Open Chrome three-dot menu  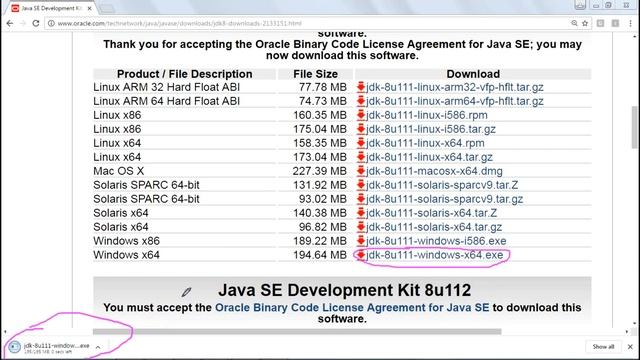click(x=631, y=23)
